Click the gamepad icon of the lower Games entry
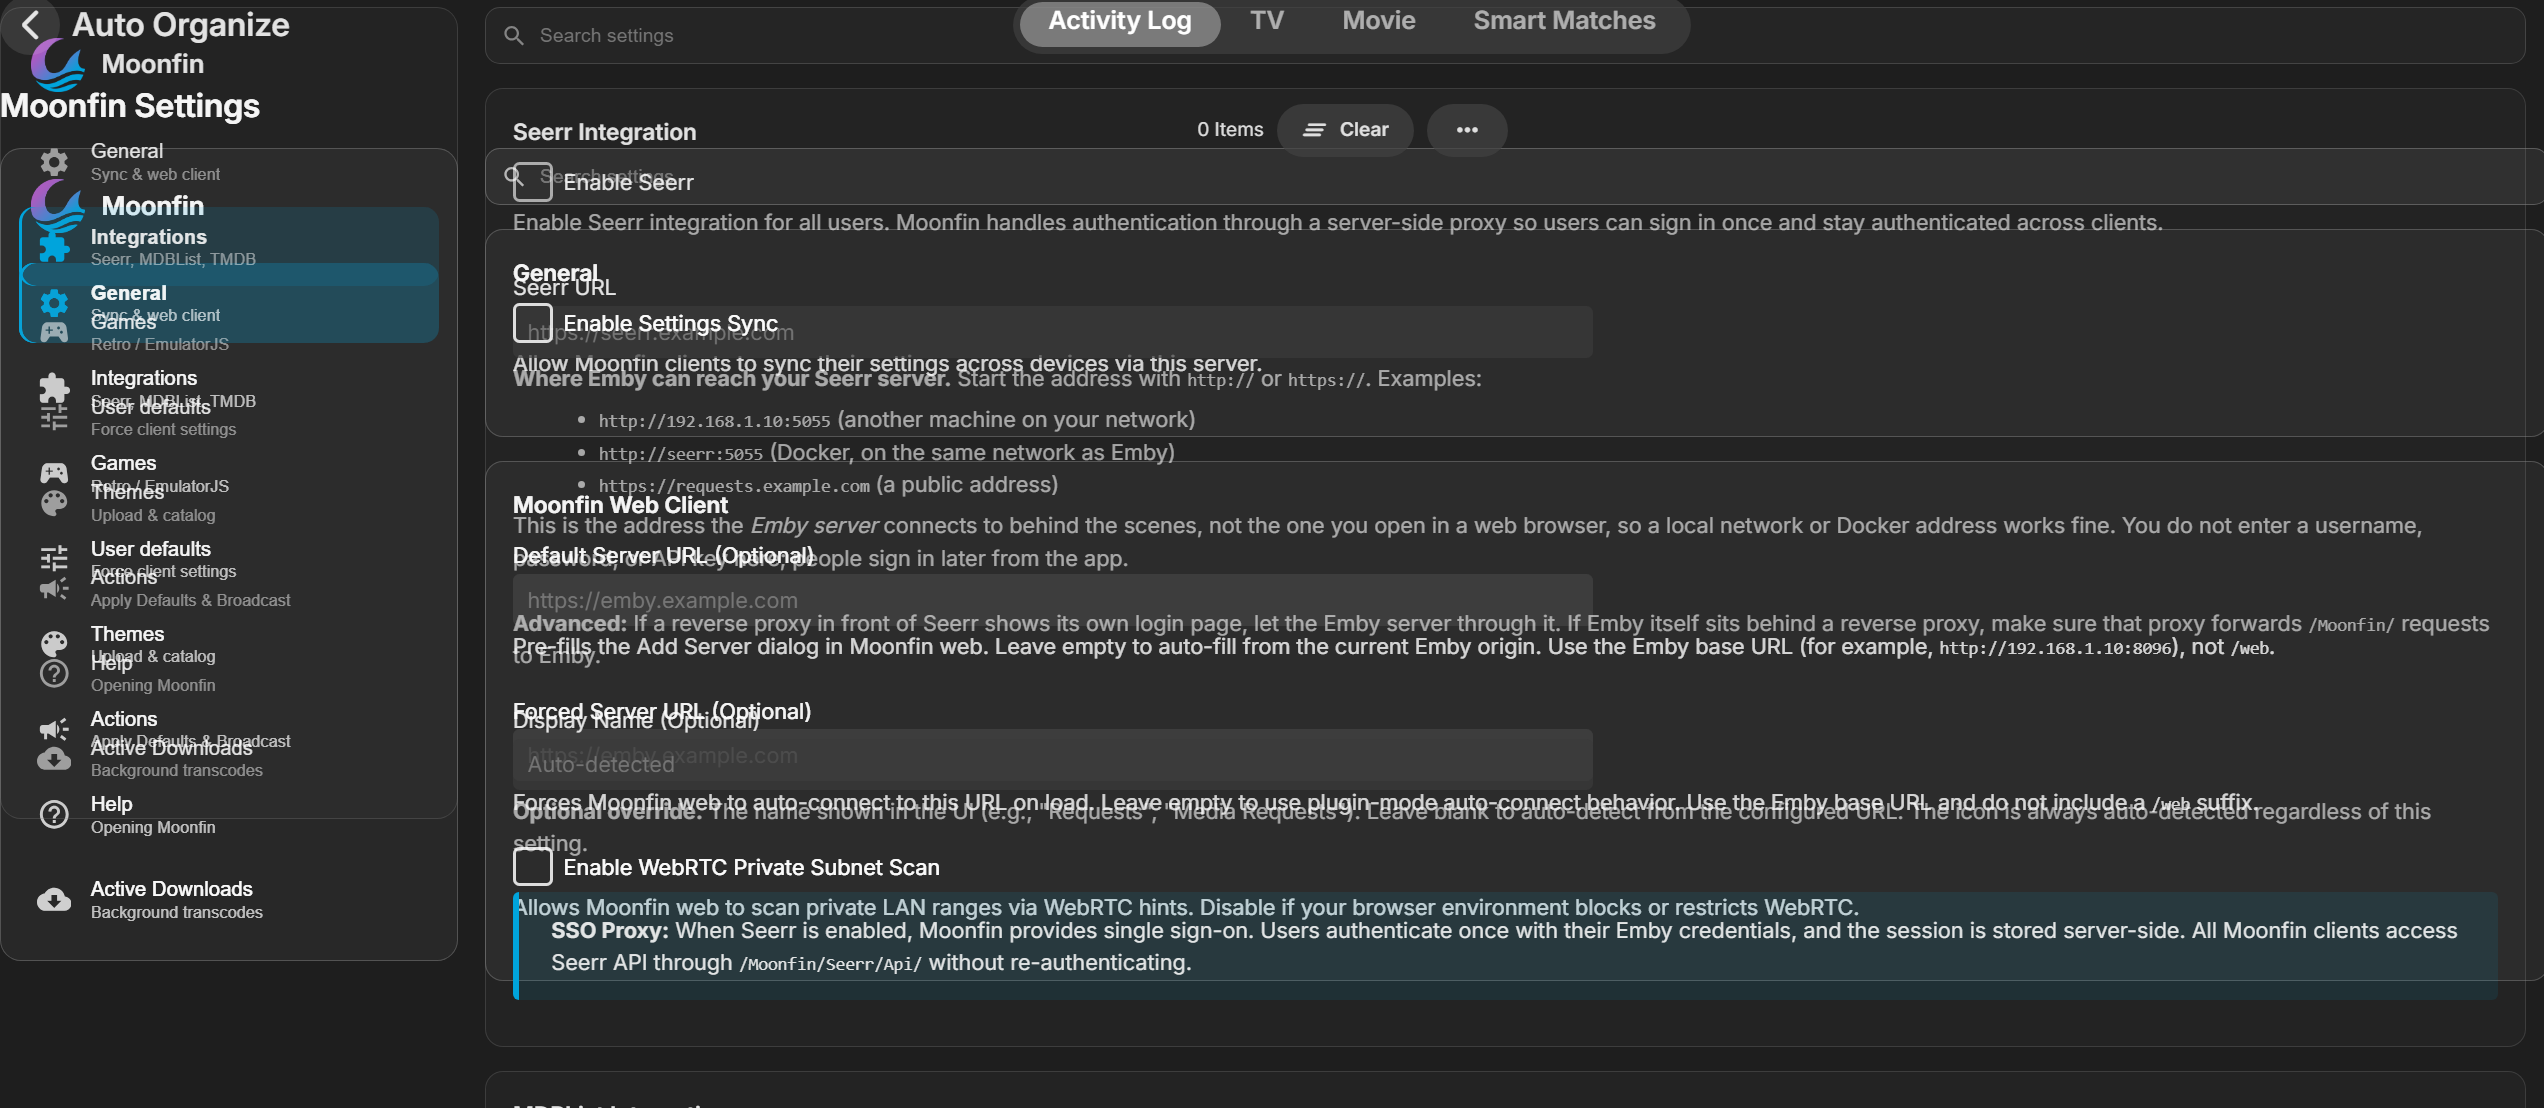Screen dimensions: 2544x1108 (54, 473)
